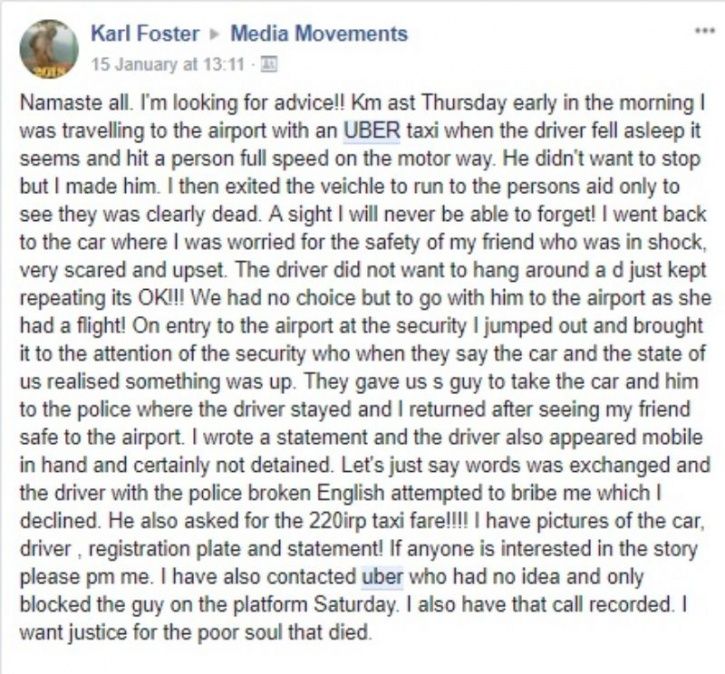Click the arrow between Karl Foster and Media Movements
The height and width of the screenshot is (674, 725).
tap(215, 35)
